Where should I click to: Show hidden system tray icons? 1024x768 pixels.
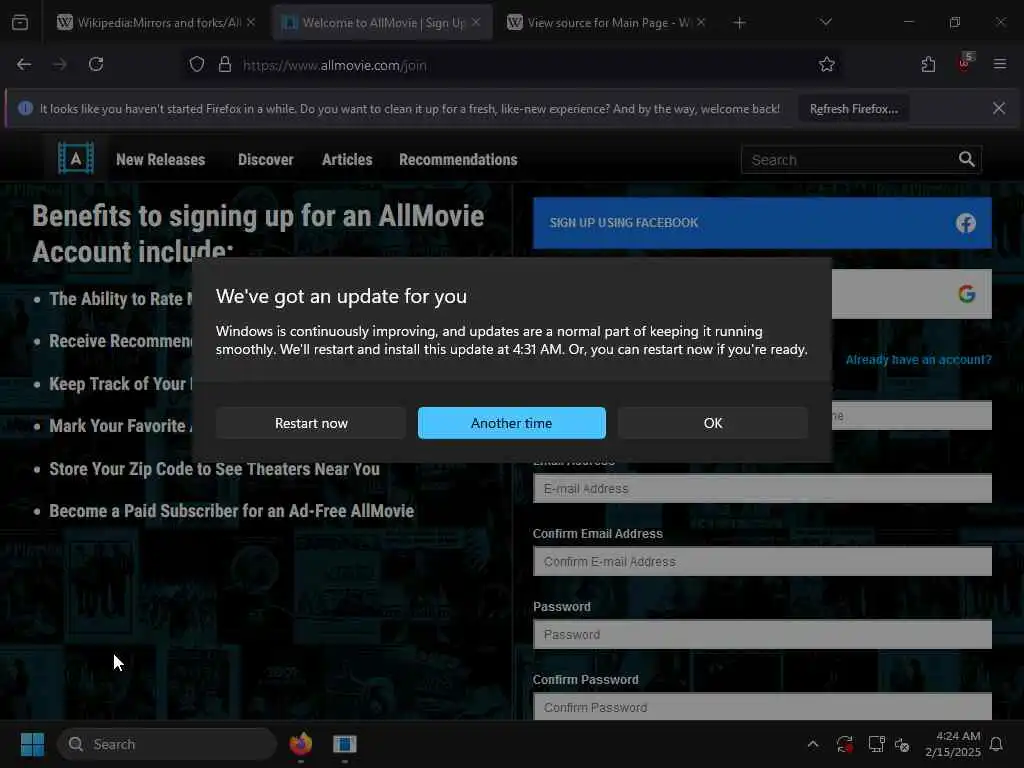coord(813,744)
